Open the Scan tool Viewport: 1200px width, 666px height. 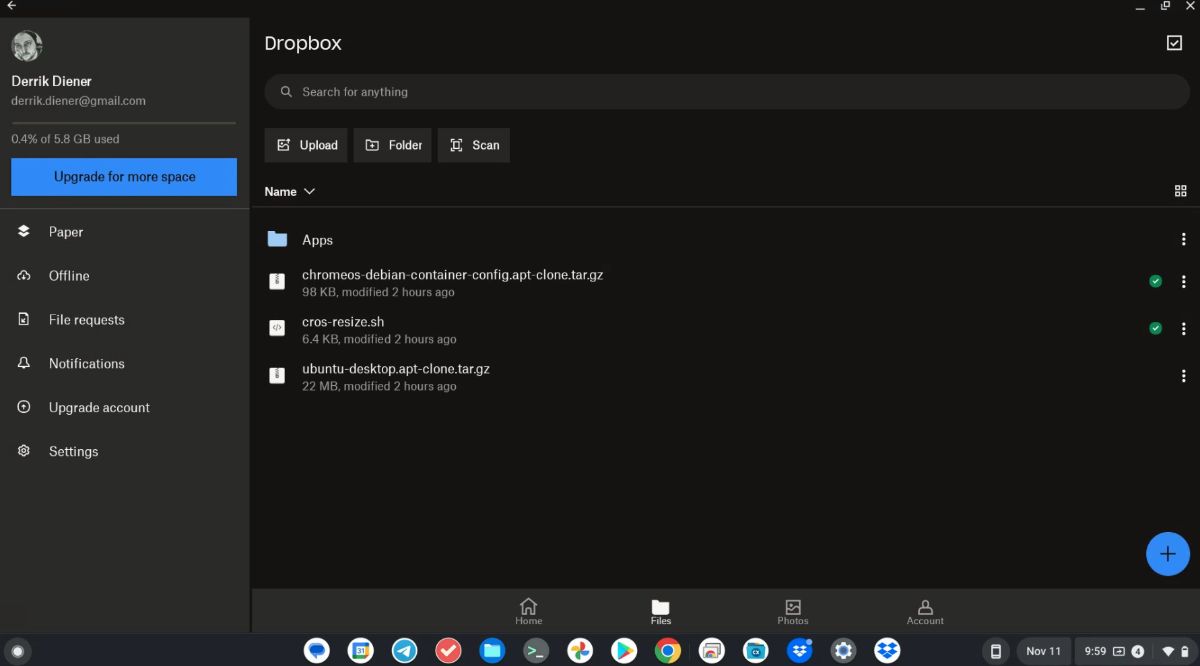click(473, 144)
